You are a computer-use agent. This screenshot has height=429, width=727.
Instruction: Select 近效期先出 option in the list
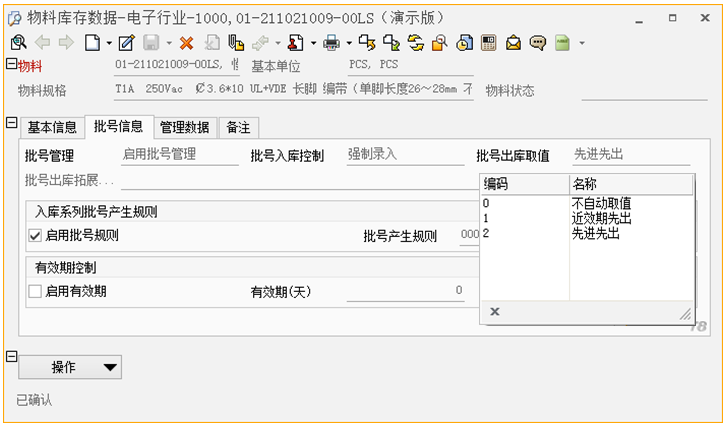601,218
